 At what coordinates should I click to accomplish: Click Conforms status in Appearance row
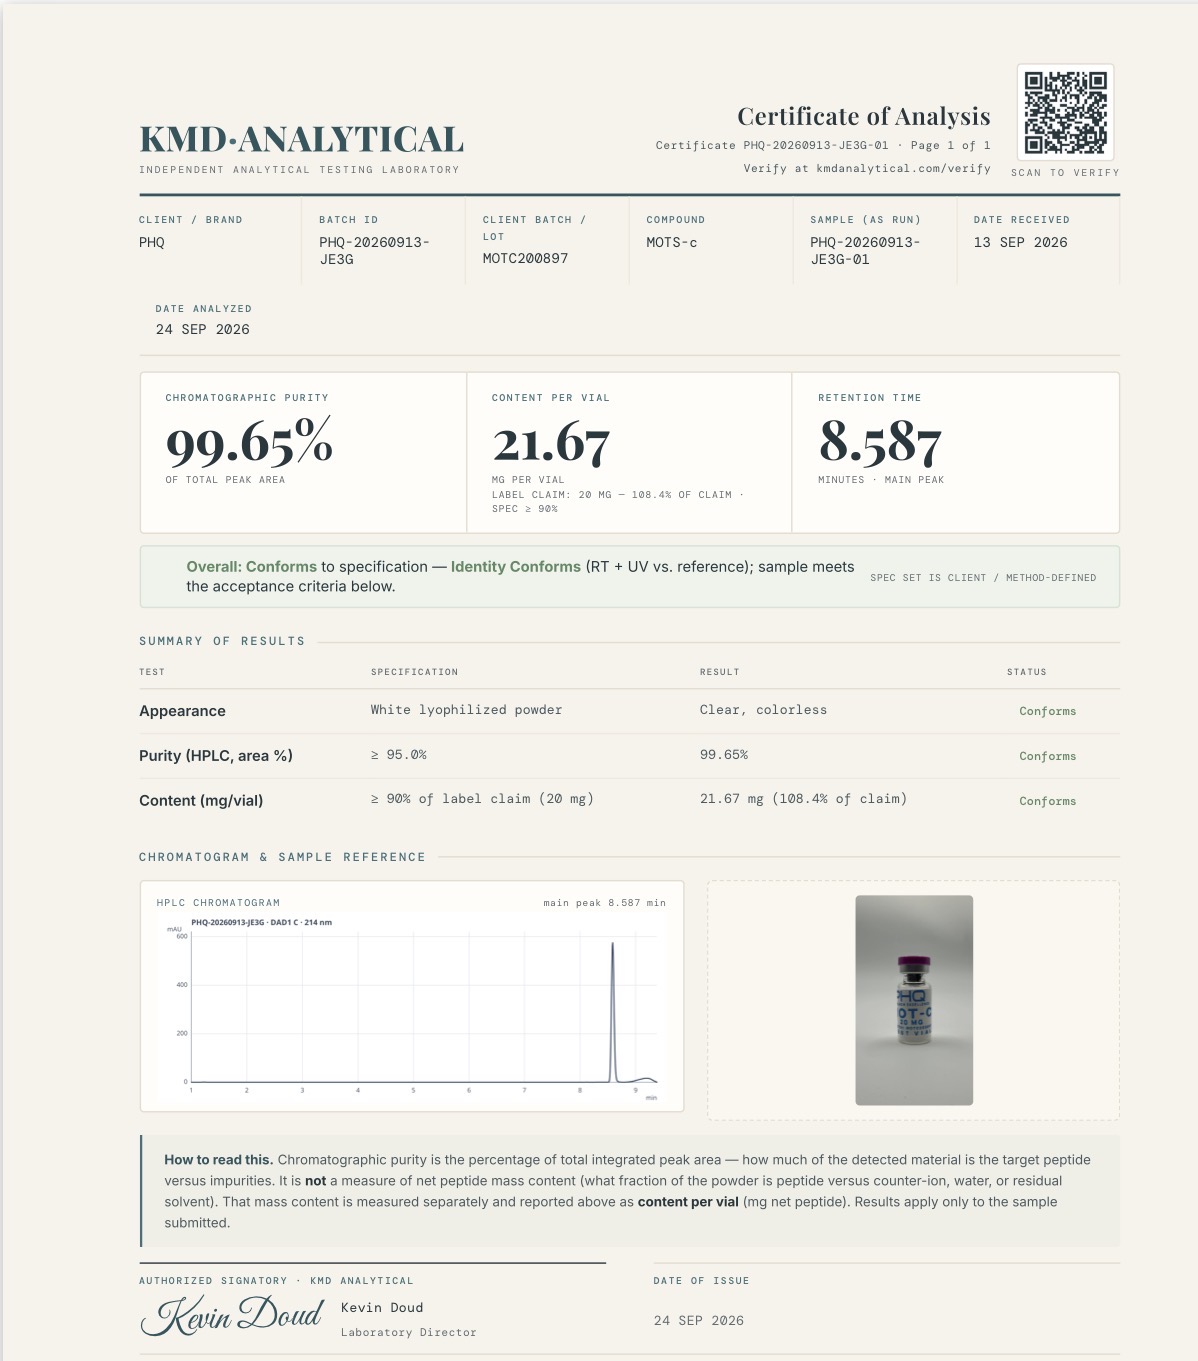point(1047,711)
